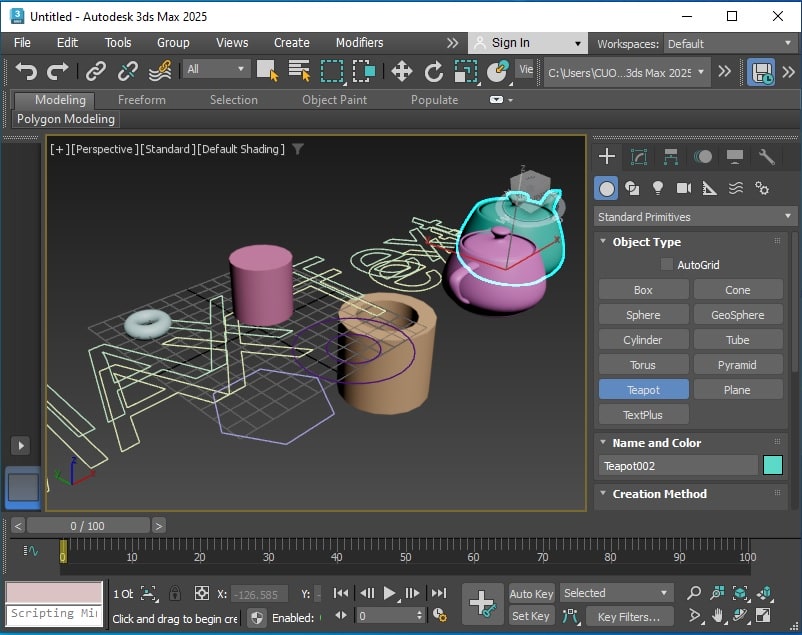Activate the Select Object tool
Image resolution: width=802 pixels, height=635 pixels.
pos(268,71)
